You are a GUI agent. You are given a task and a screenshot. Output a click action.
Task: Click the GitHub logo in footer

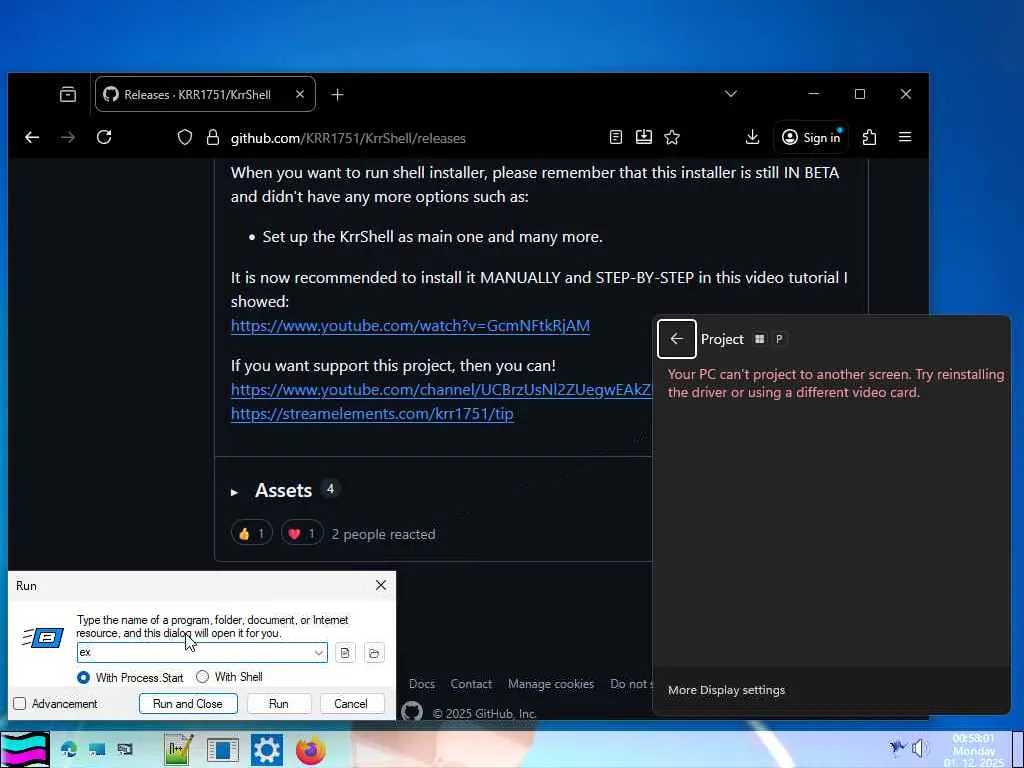click(412, 711)
